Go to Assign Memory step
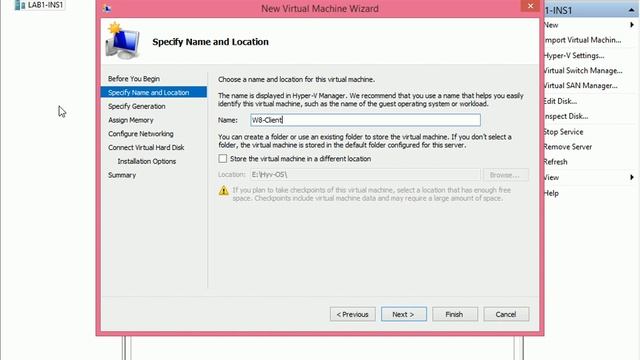 tap(131, 120)
